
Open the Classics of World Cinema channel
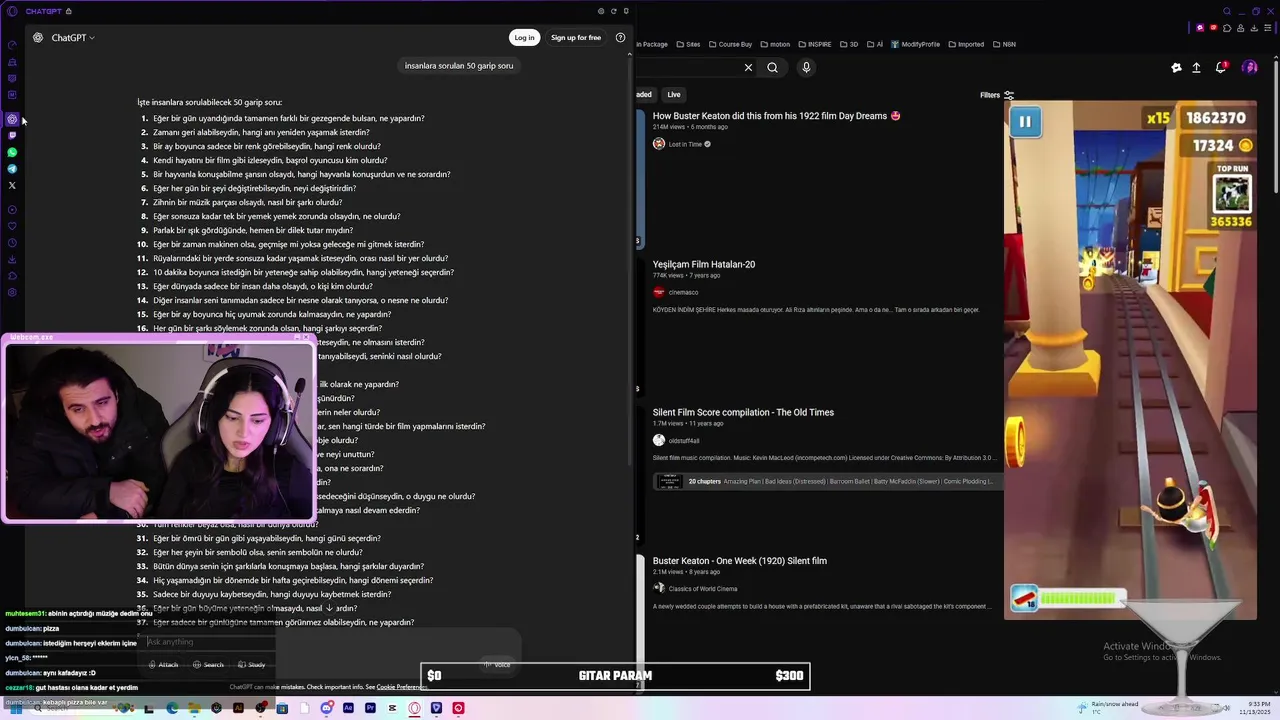tap(703, 589)
